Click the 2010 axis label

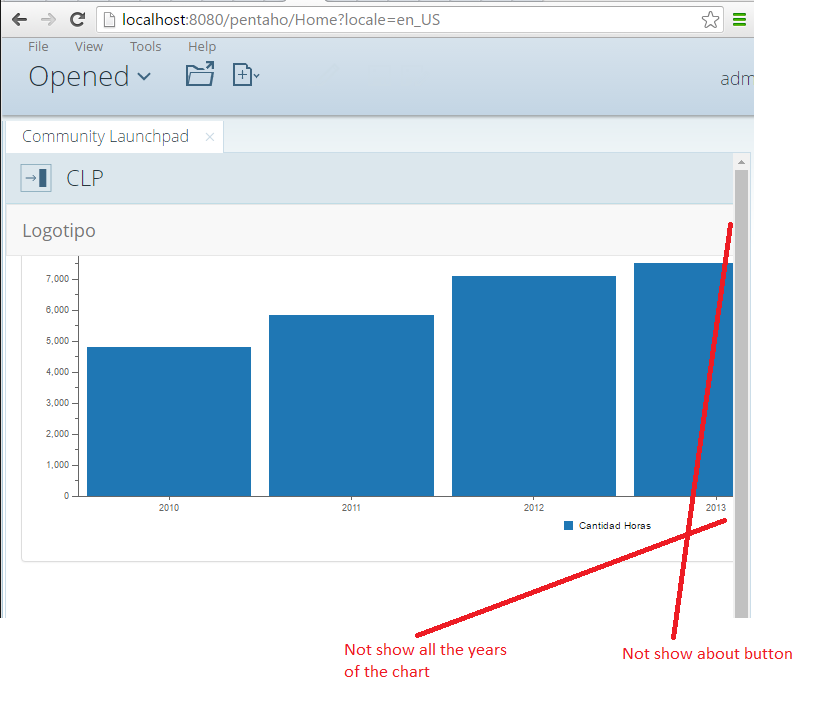point(169,508)
